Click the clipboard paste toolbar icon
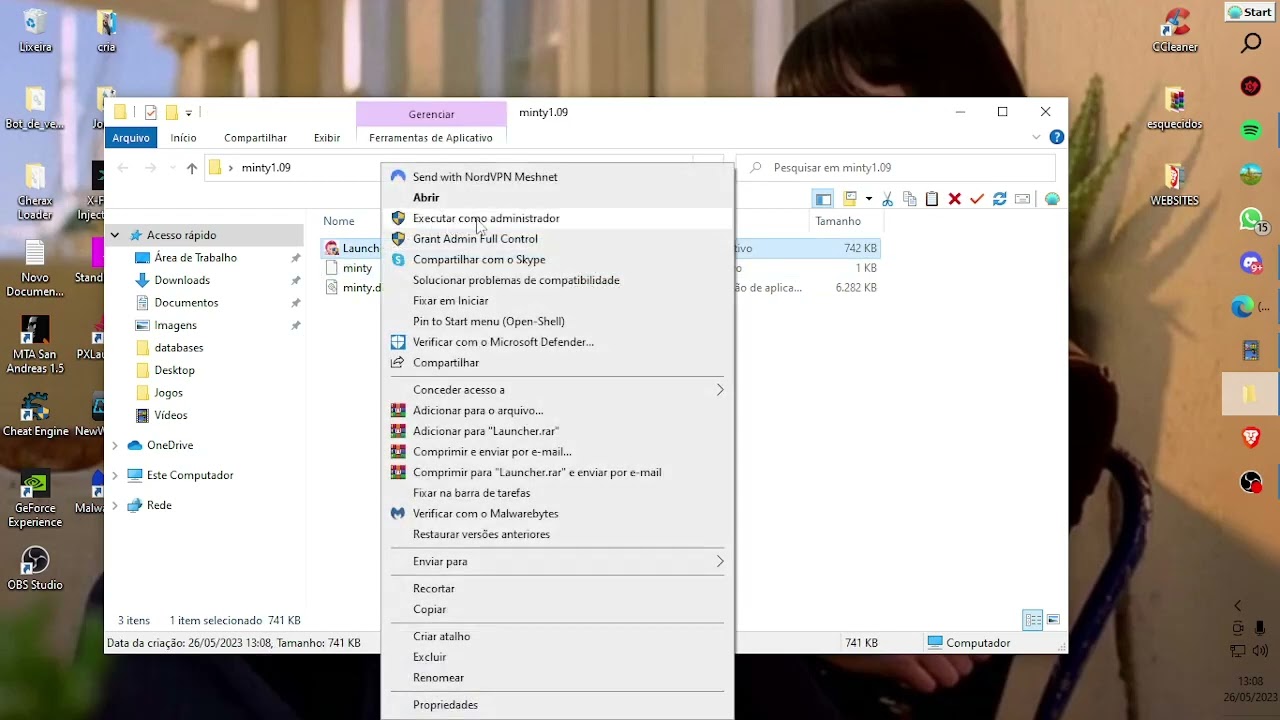 coord(932,199)
